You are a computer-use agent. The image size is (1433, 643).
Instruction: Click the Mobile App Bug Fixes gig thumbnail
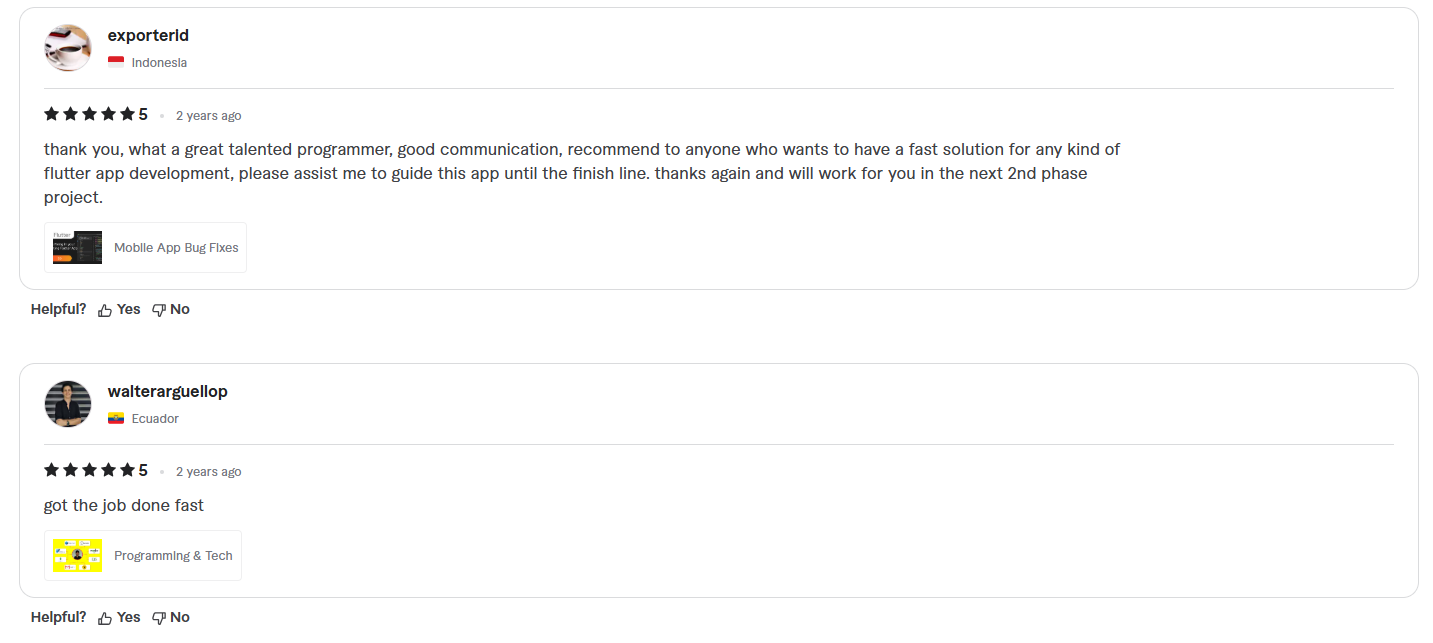coord(77,246)
